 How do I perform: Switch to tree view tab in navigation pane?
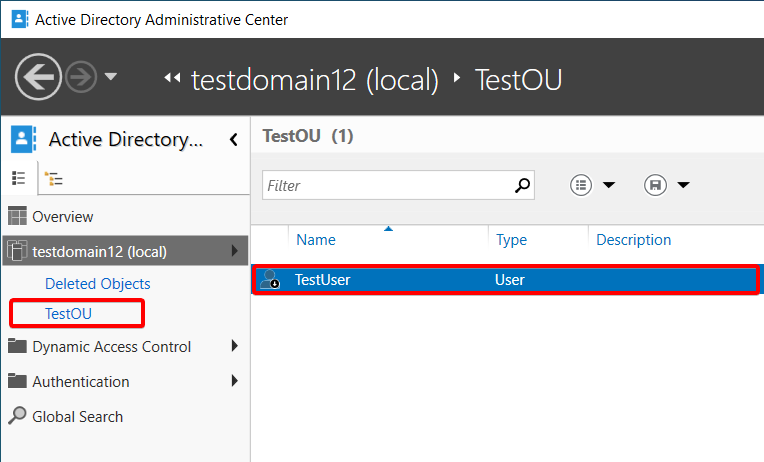click(54, 179)
